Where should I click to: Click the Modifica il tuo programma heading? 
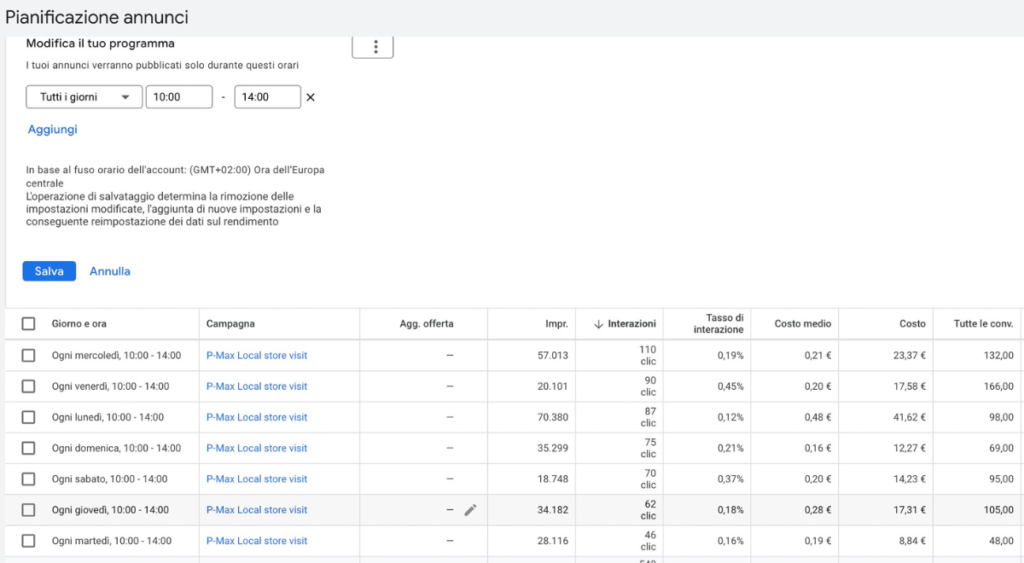coord(100,44)
